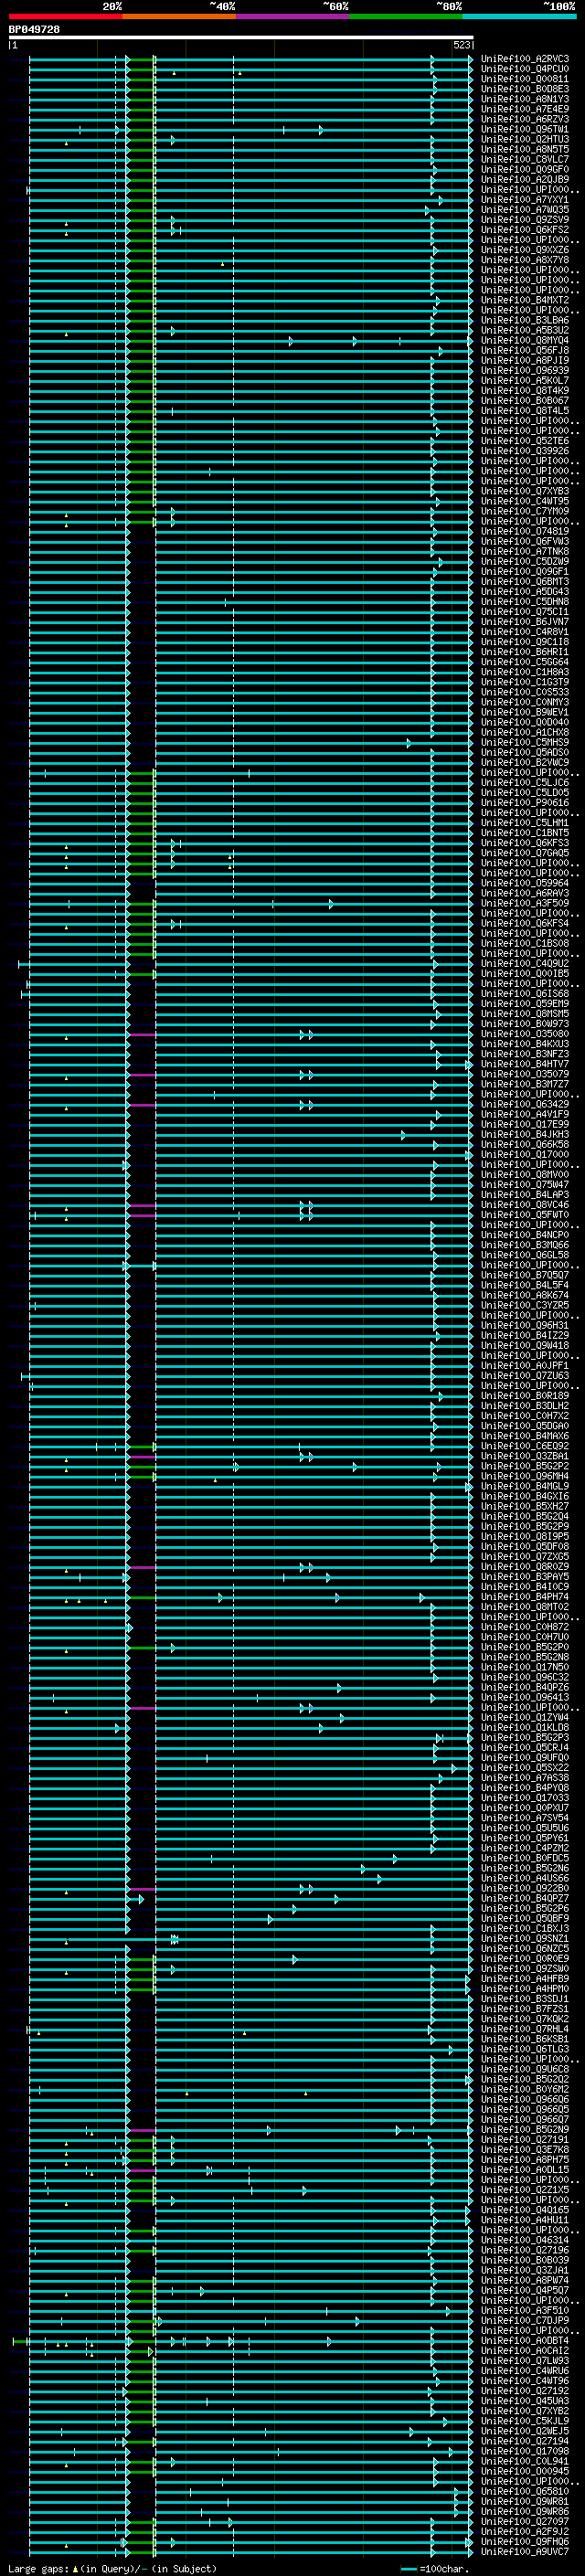The height and width of the screenshot is (2576, 585).
Task: Open hit UniRef100_B4JKH3
Action: point(525,1134)
